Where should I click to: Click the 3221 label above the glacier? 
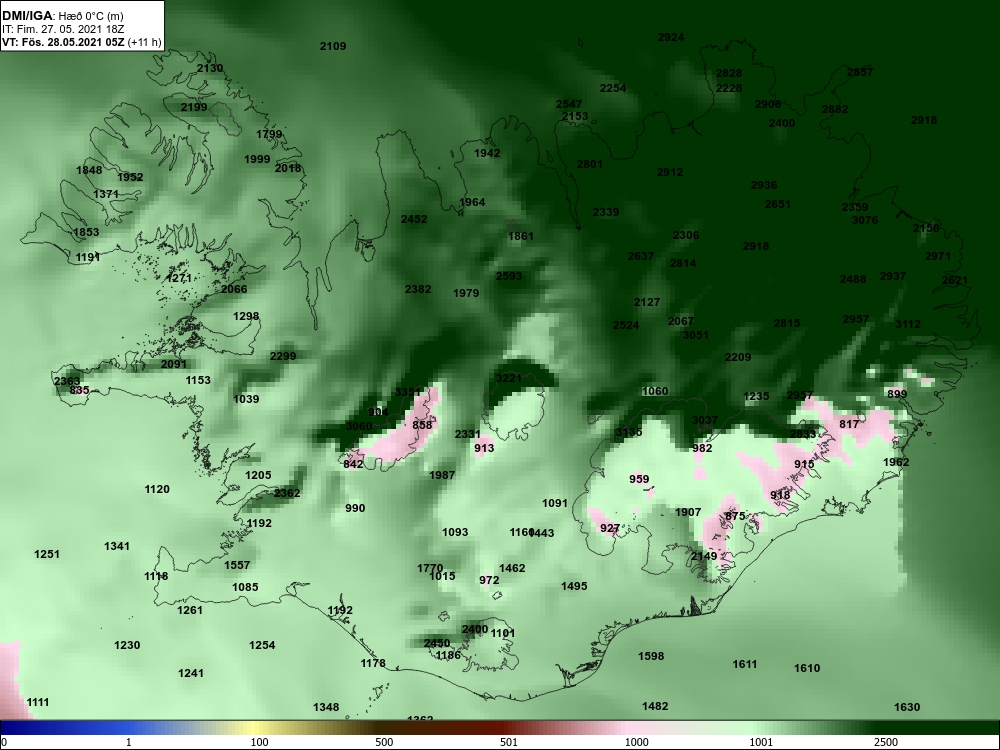(509, 378)
